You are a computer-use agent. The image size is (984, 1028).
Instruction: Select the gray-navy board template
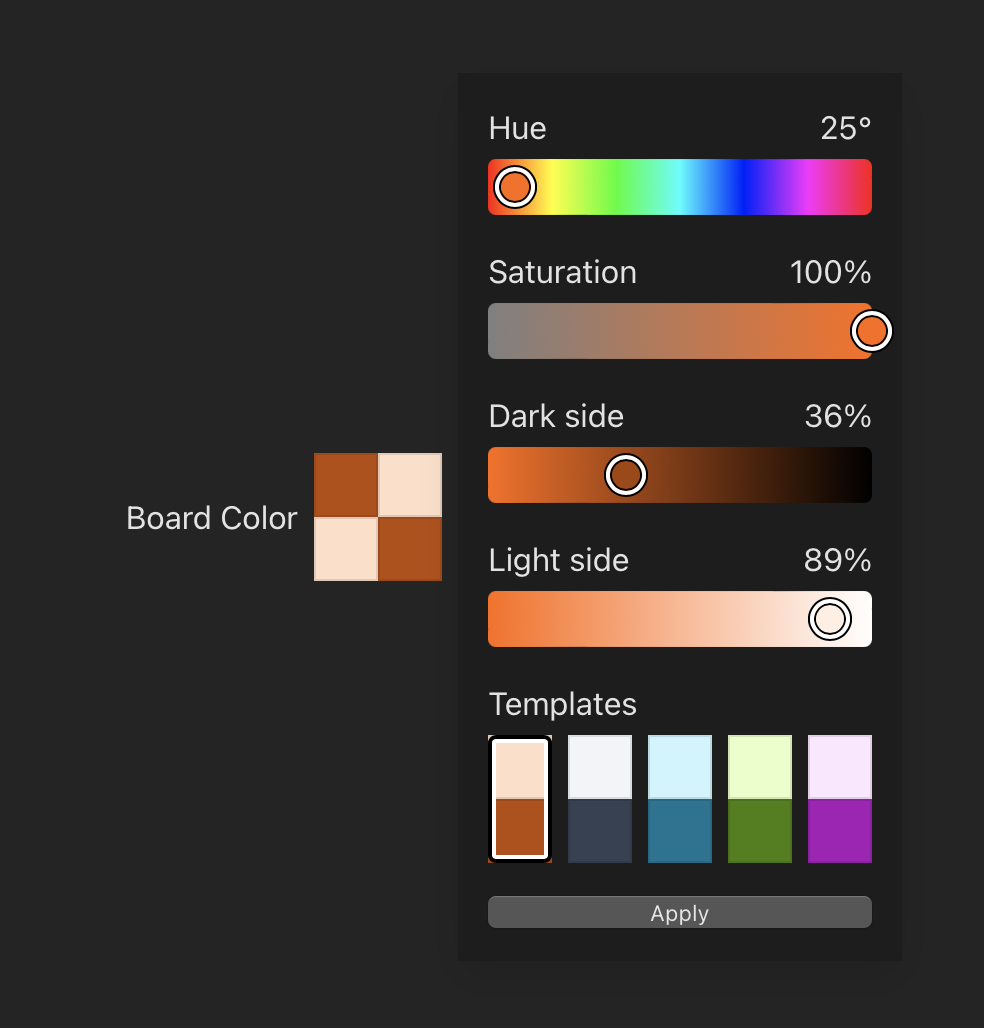coord(600,799)
